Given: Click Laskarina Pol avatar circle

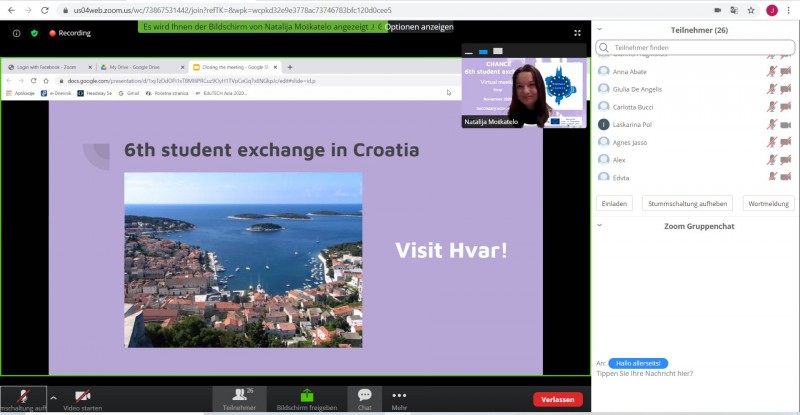Looking at the screenshot, I should [604, 125].
